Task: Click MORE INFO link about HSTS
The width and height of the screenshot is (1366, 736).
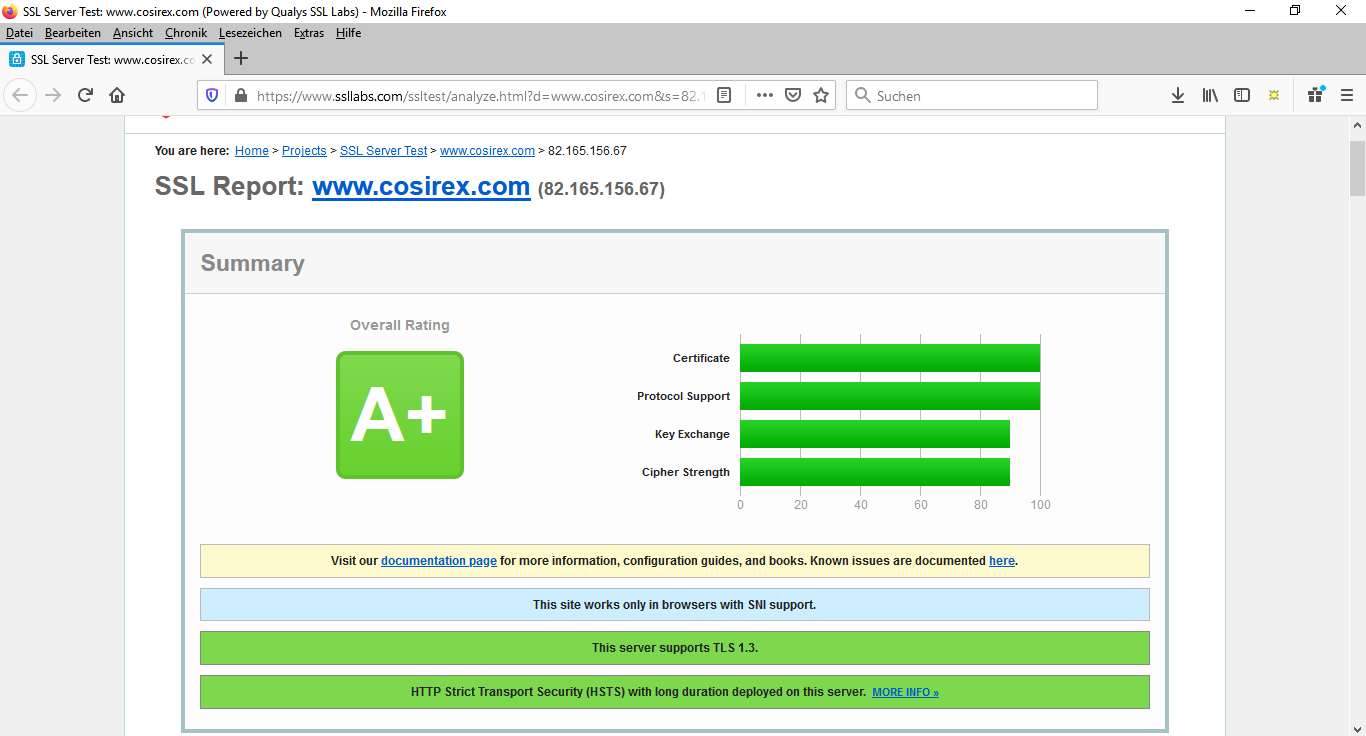Action: click(905, 692)
